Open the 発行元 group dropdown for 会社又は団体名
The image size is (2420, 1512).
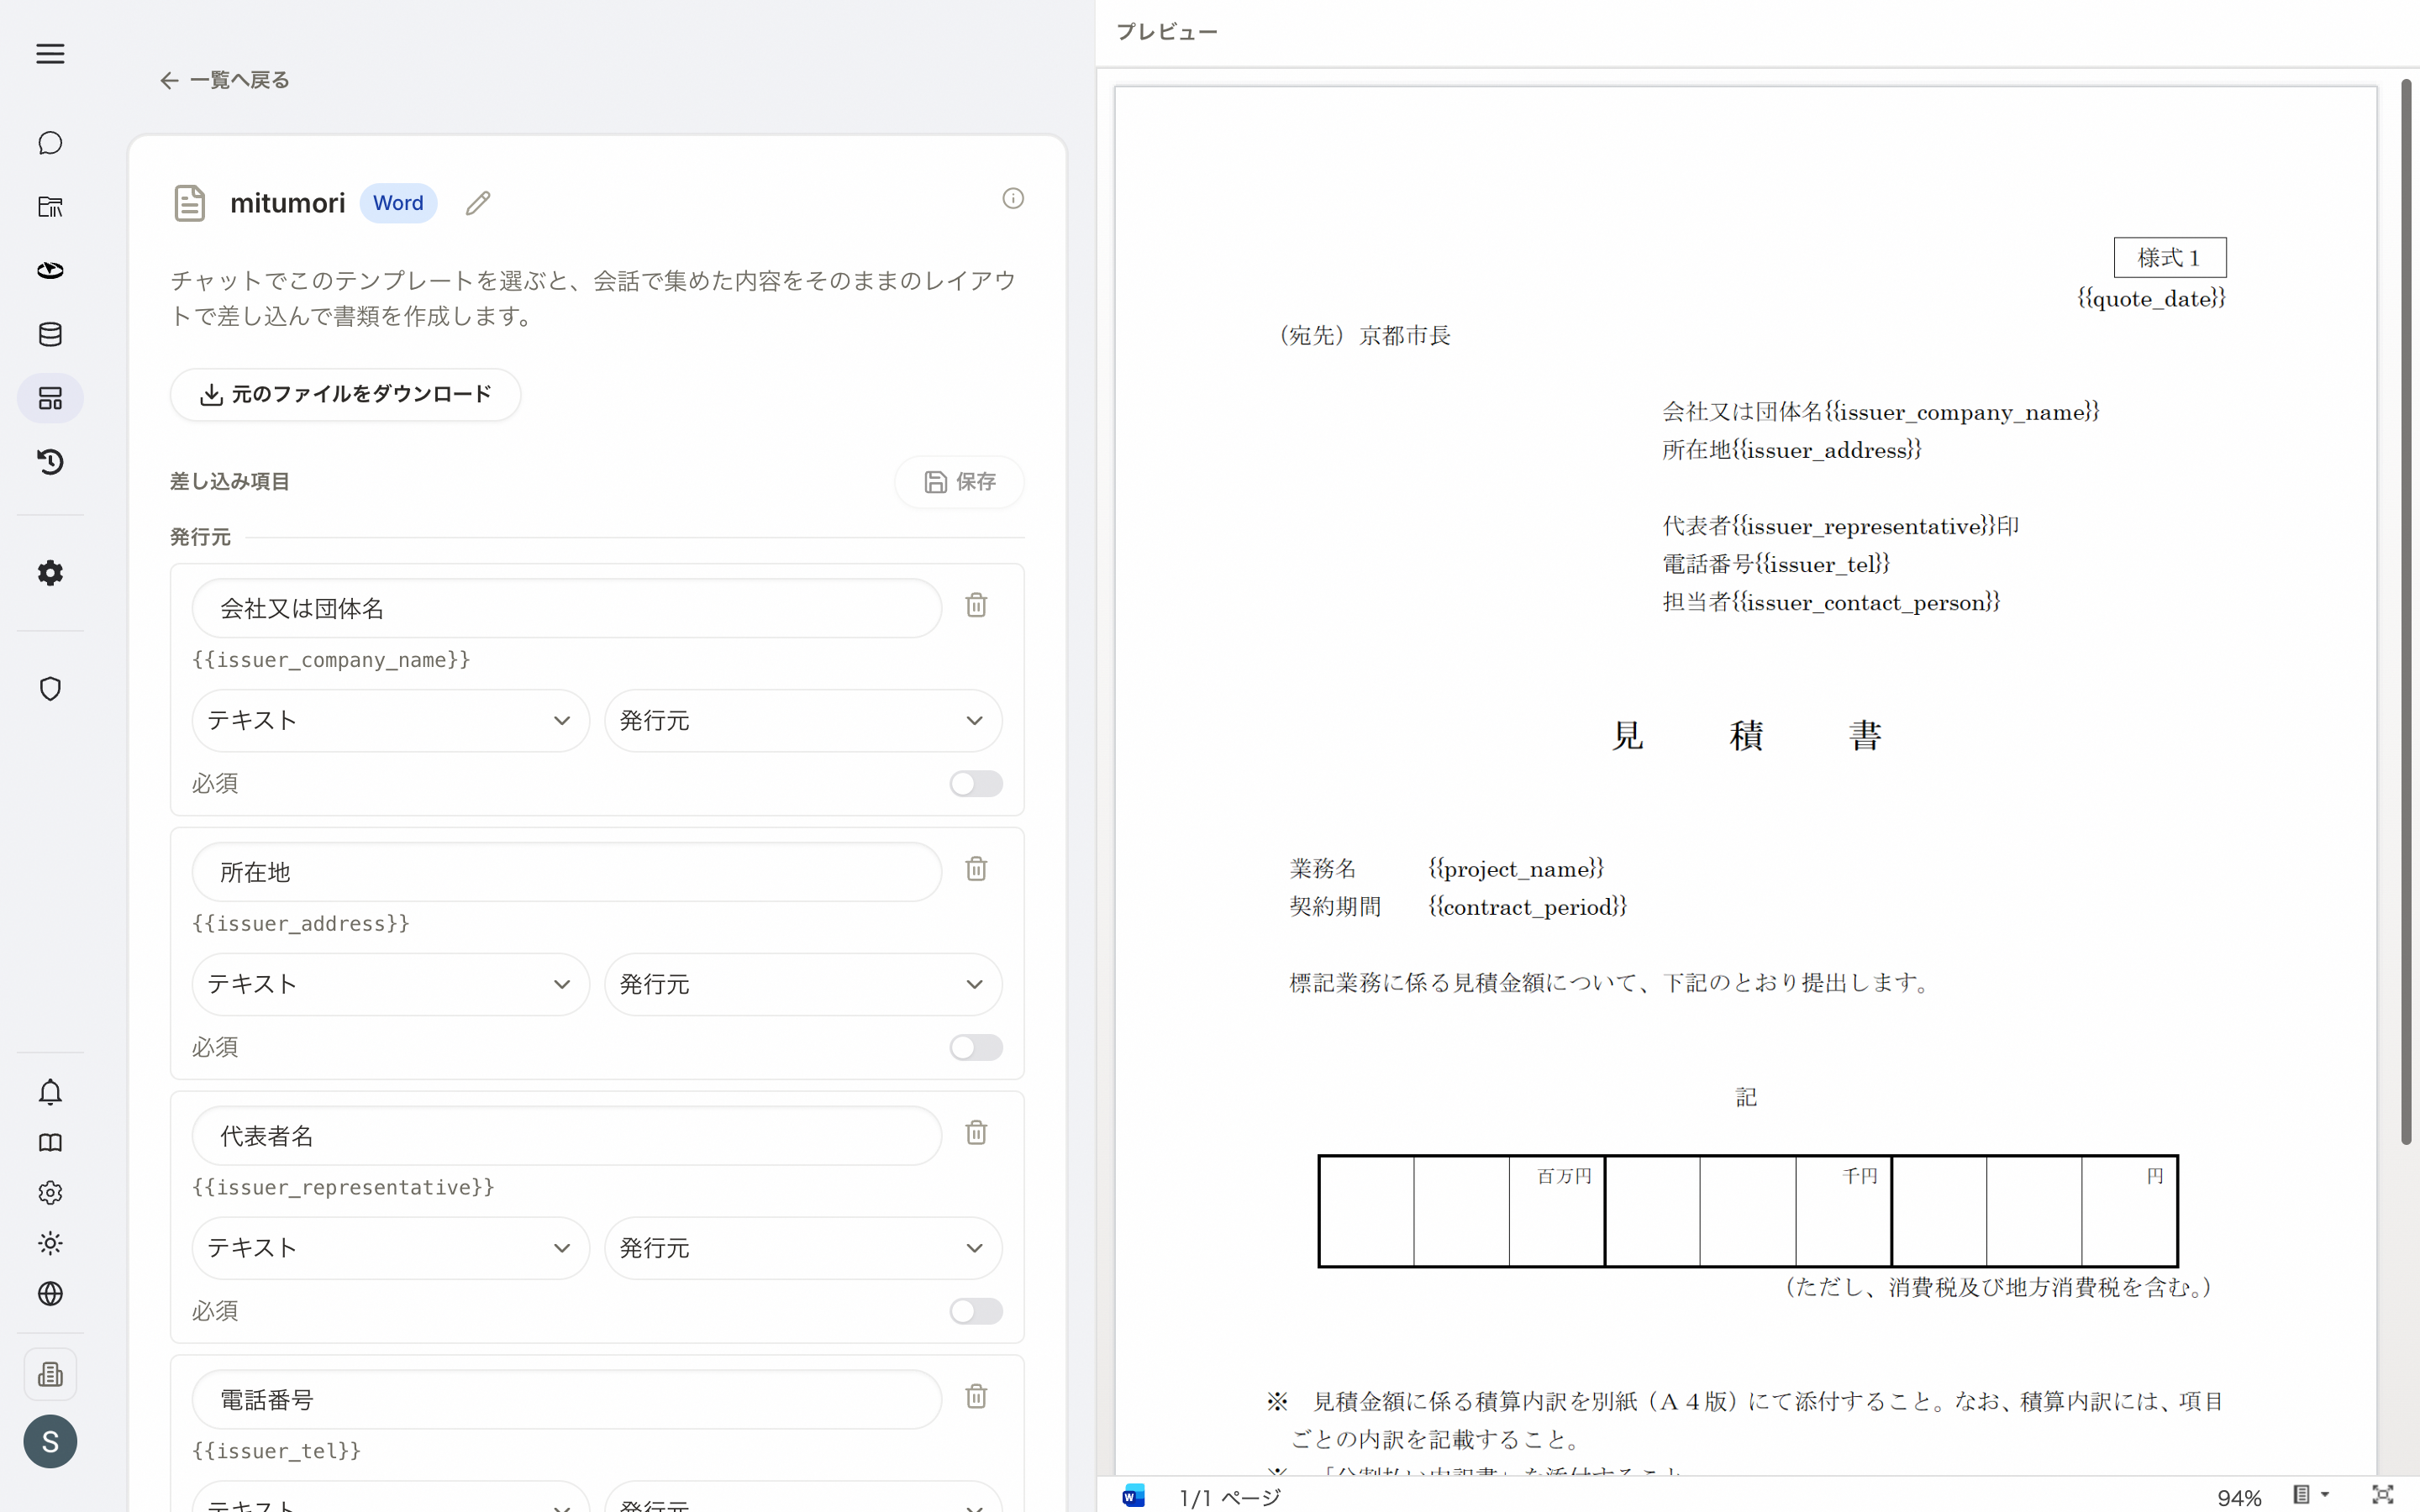[x=802, y=721]
